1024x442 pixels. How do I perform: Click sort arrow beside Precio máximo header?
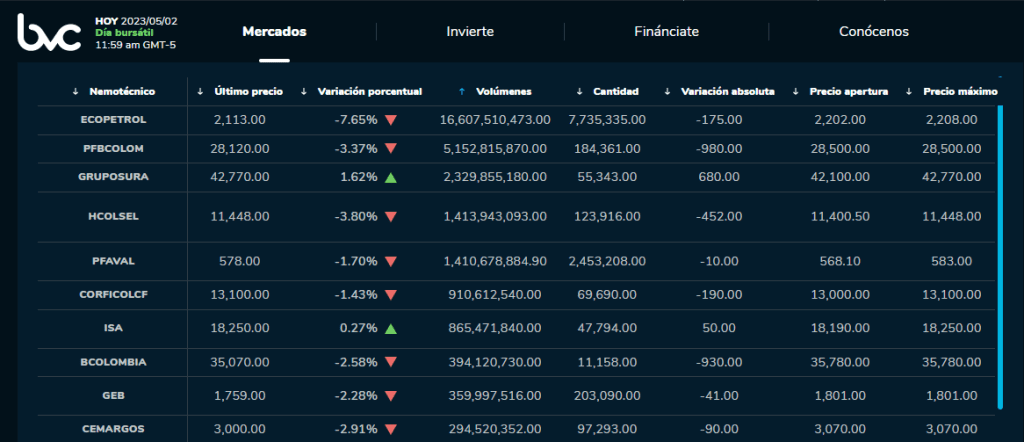click(909, 92)
